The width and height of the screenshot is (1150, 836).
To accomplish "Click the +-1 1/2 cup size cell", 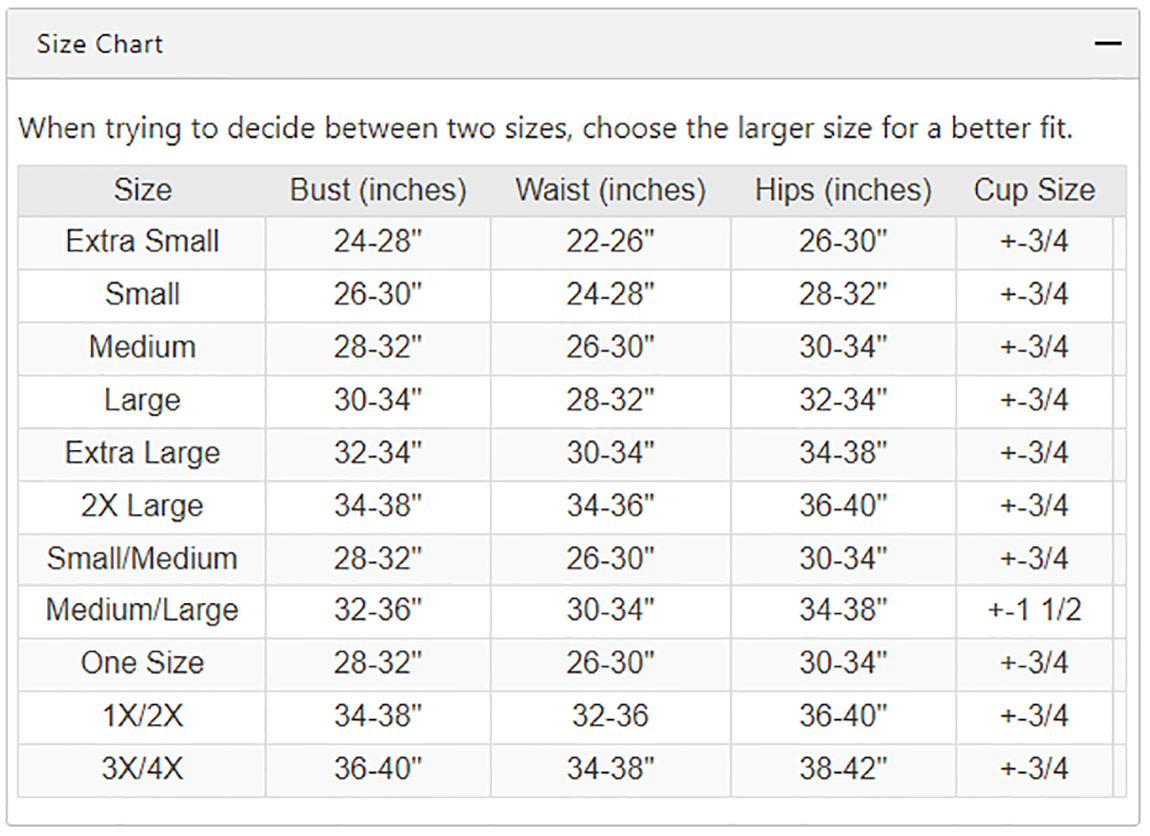I will tap(1034, 610).
